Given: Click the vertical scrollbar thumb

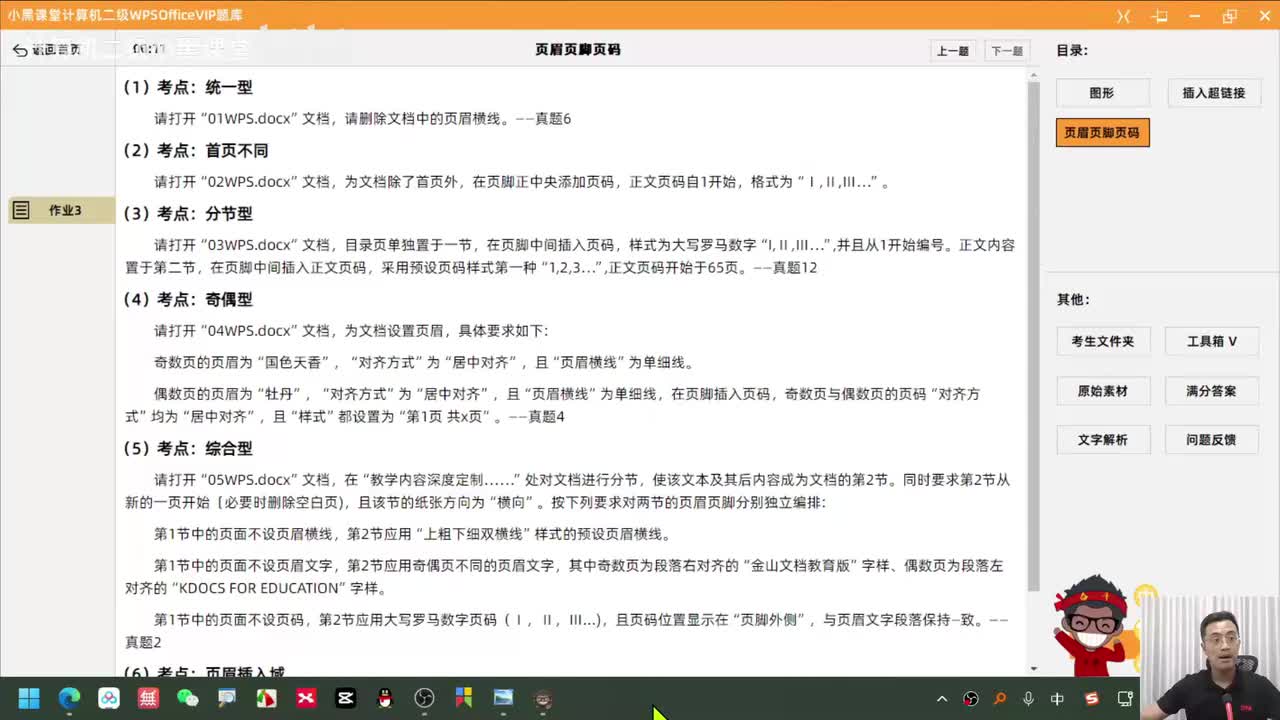Looking at the screenshot, I should 1033,335.
